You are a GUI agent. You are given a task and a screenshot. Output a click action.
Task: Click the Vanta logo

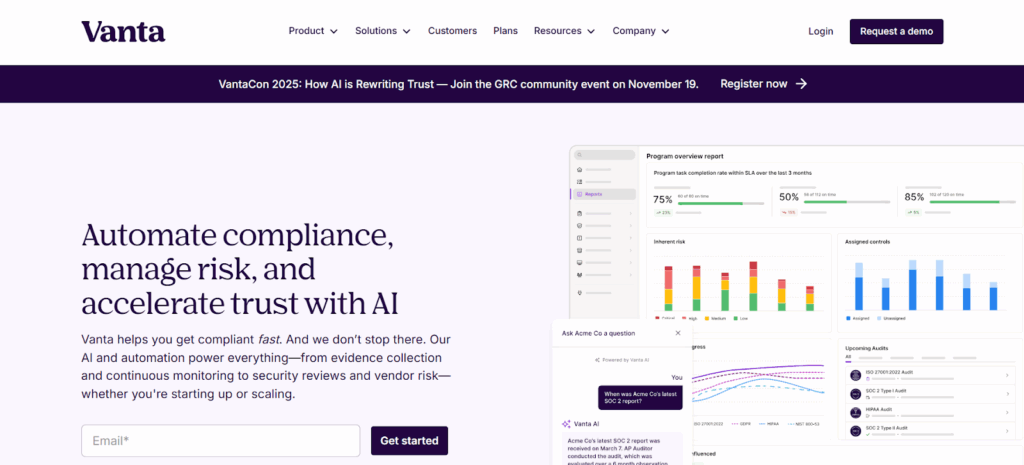click(x=123, y=31)
